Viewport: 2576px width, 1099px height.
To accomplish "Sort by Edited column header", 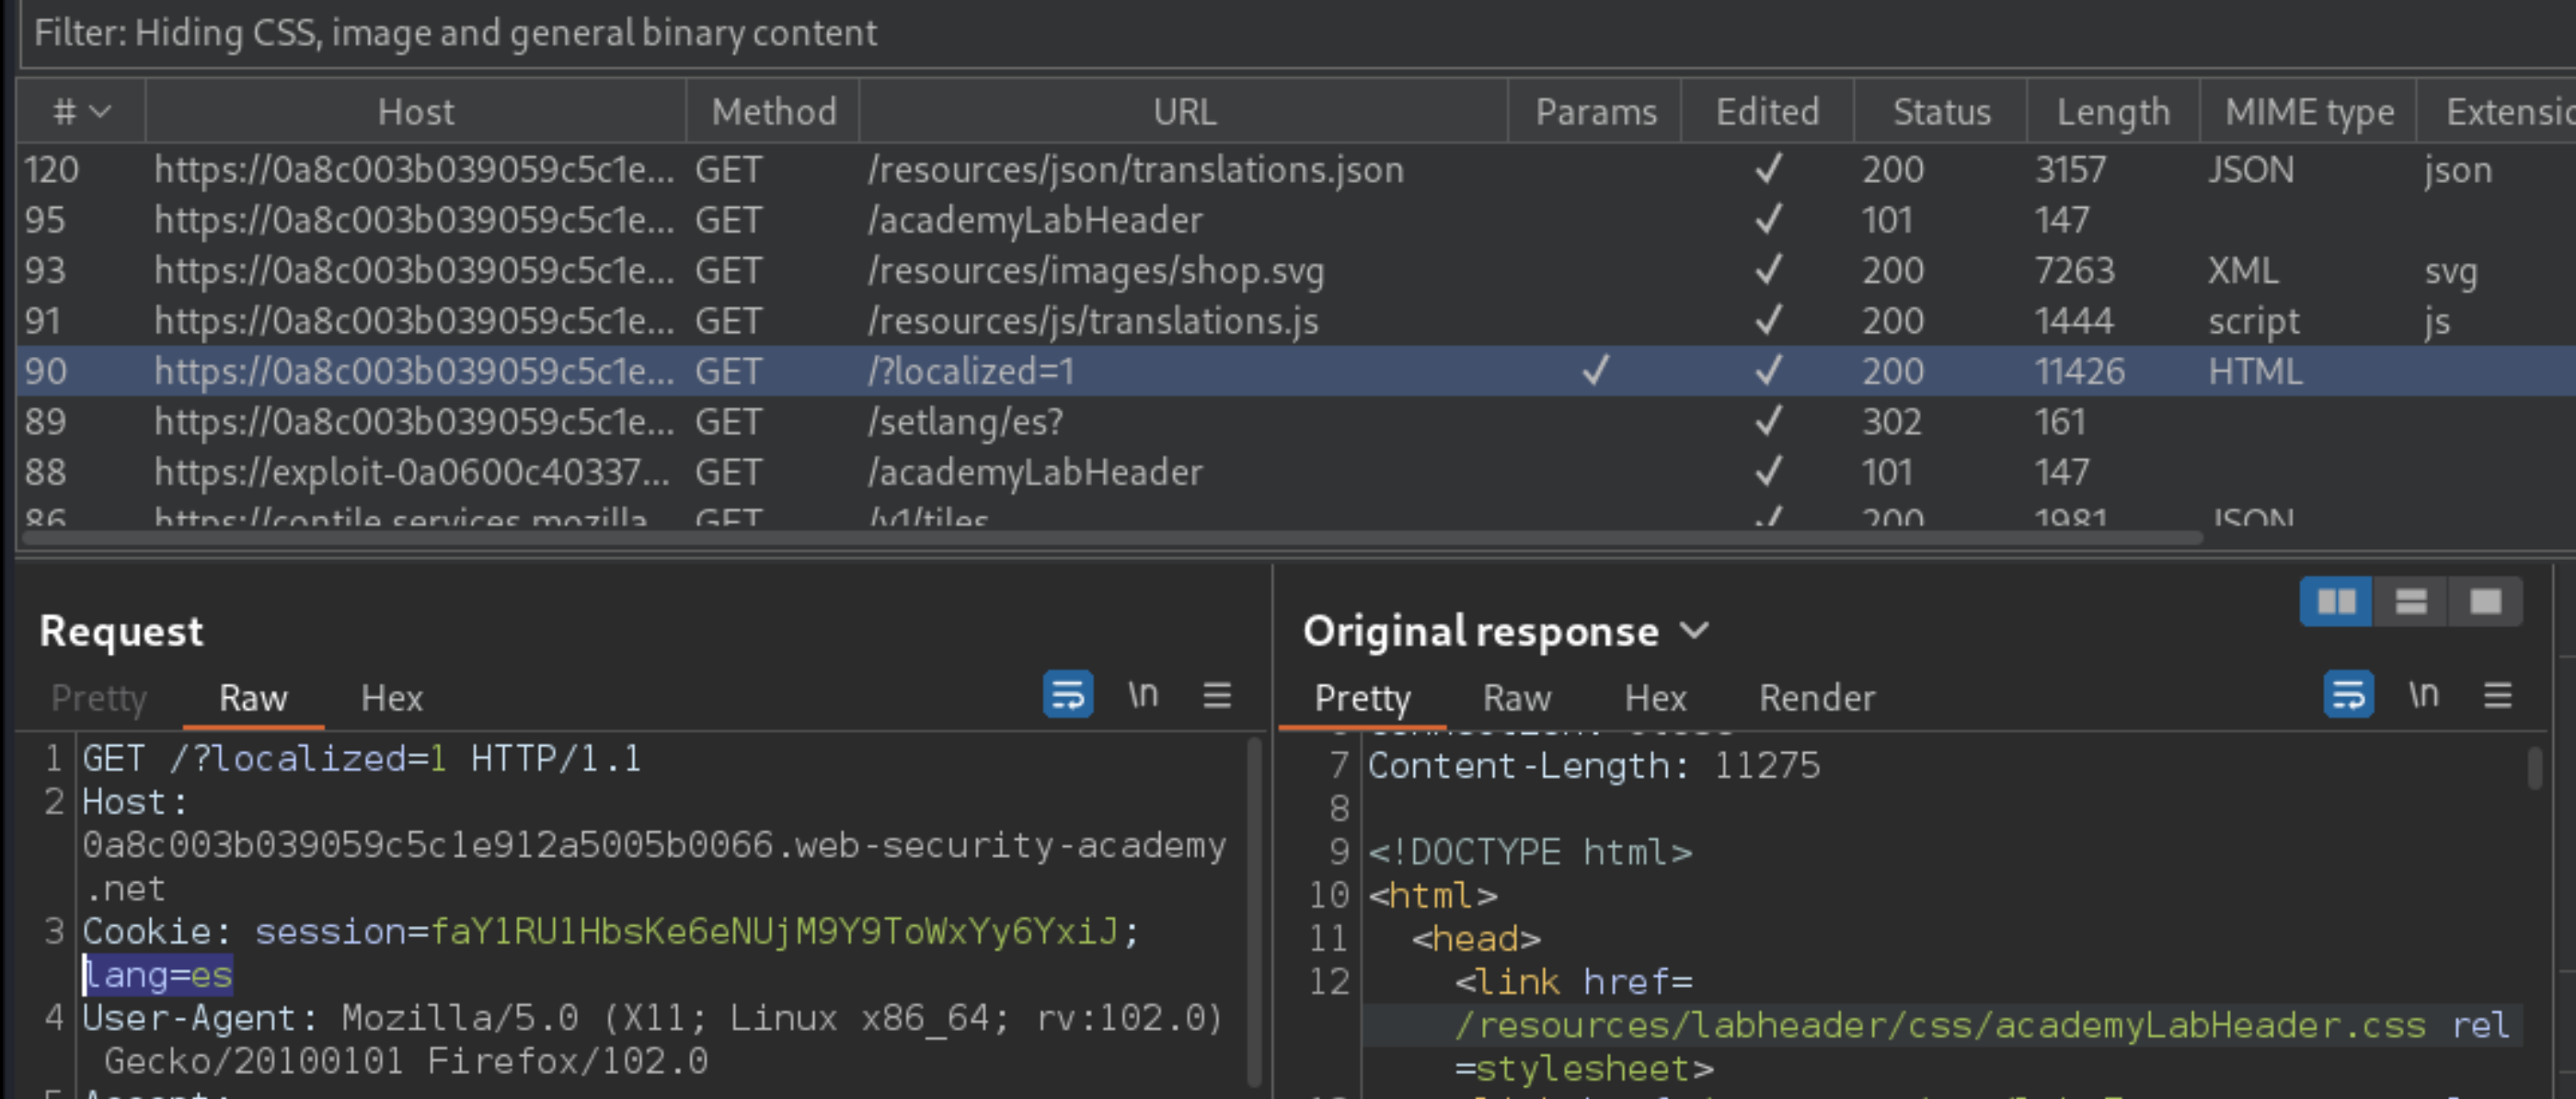I will click(1767, 112).
